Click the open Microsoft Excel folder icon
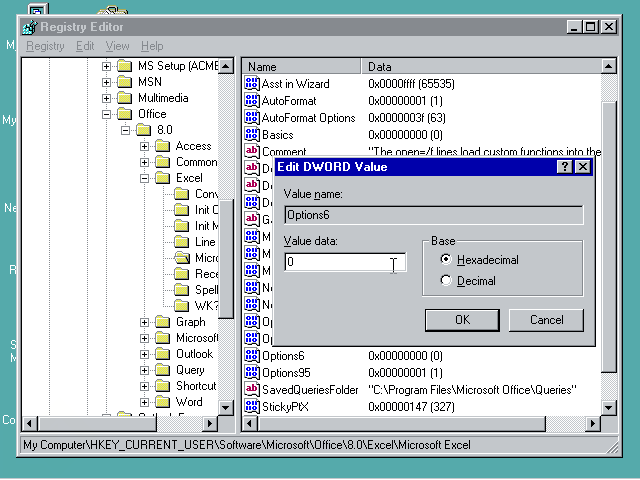This screenshot has width=640, height=480. tap(182, 258)
